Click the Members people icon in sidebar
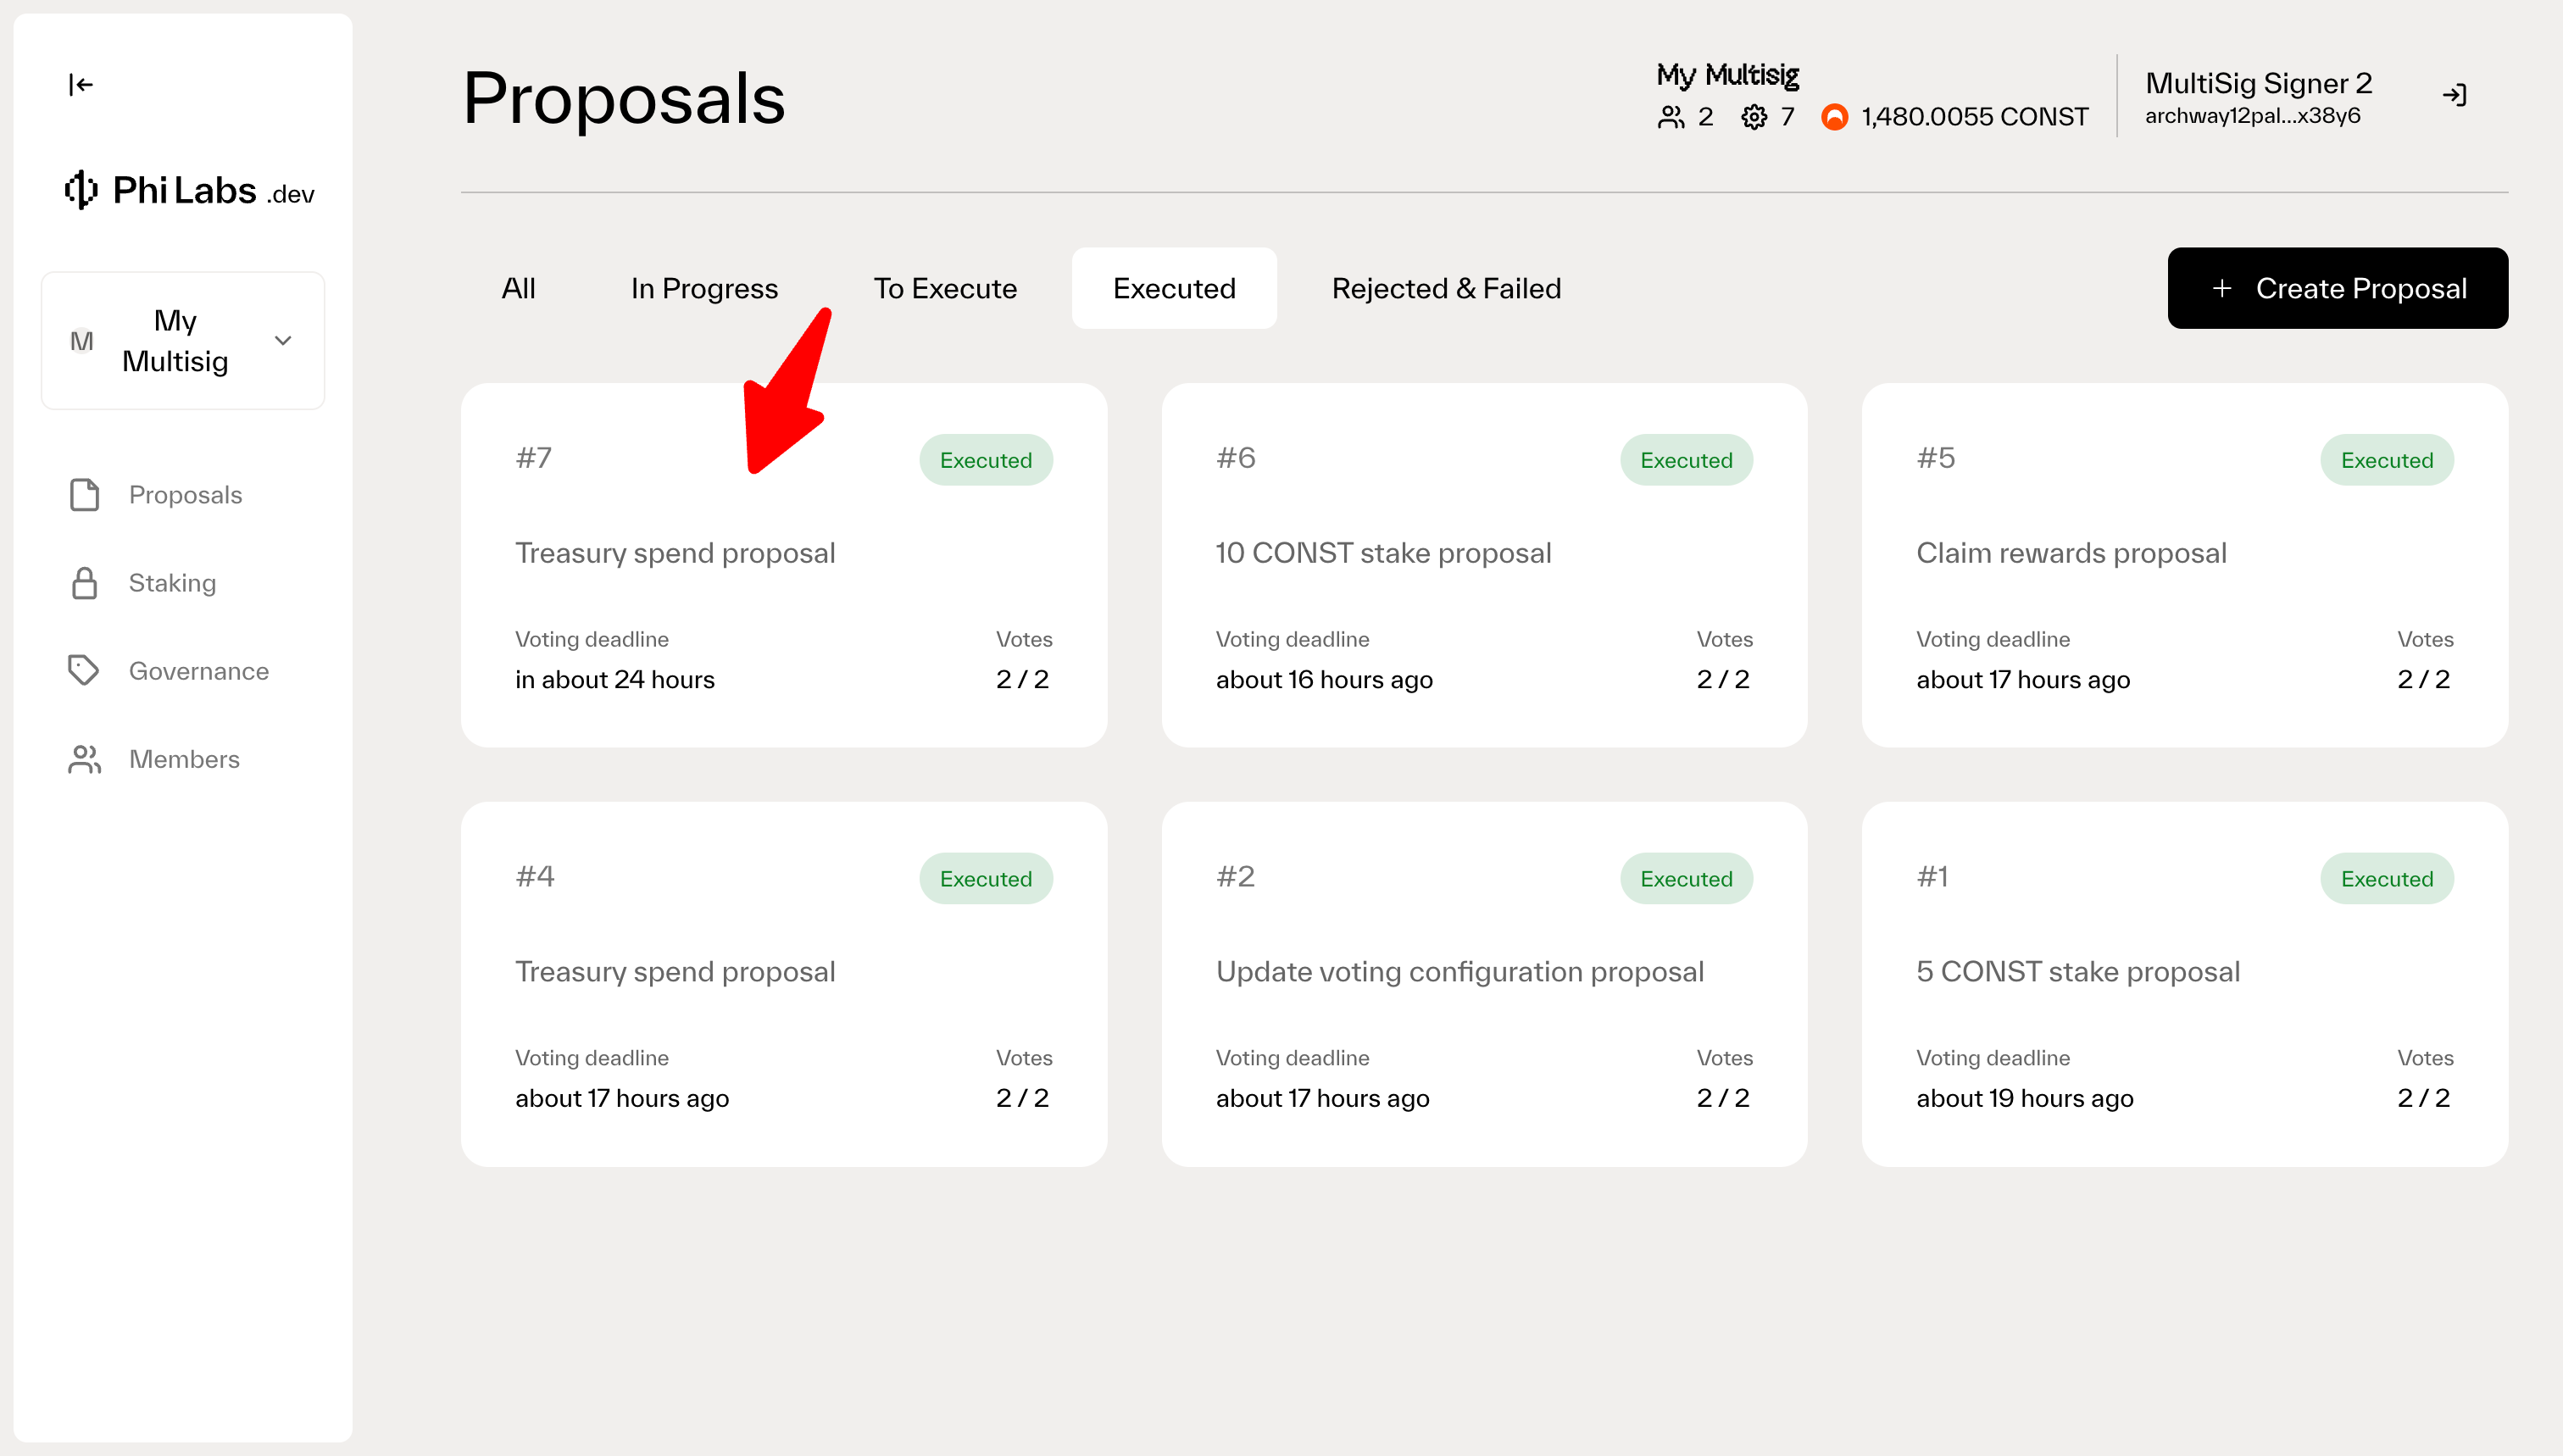Viewport: 2563px width, 1456px height. click(85, 759)
